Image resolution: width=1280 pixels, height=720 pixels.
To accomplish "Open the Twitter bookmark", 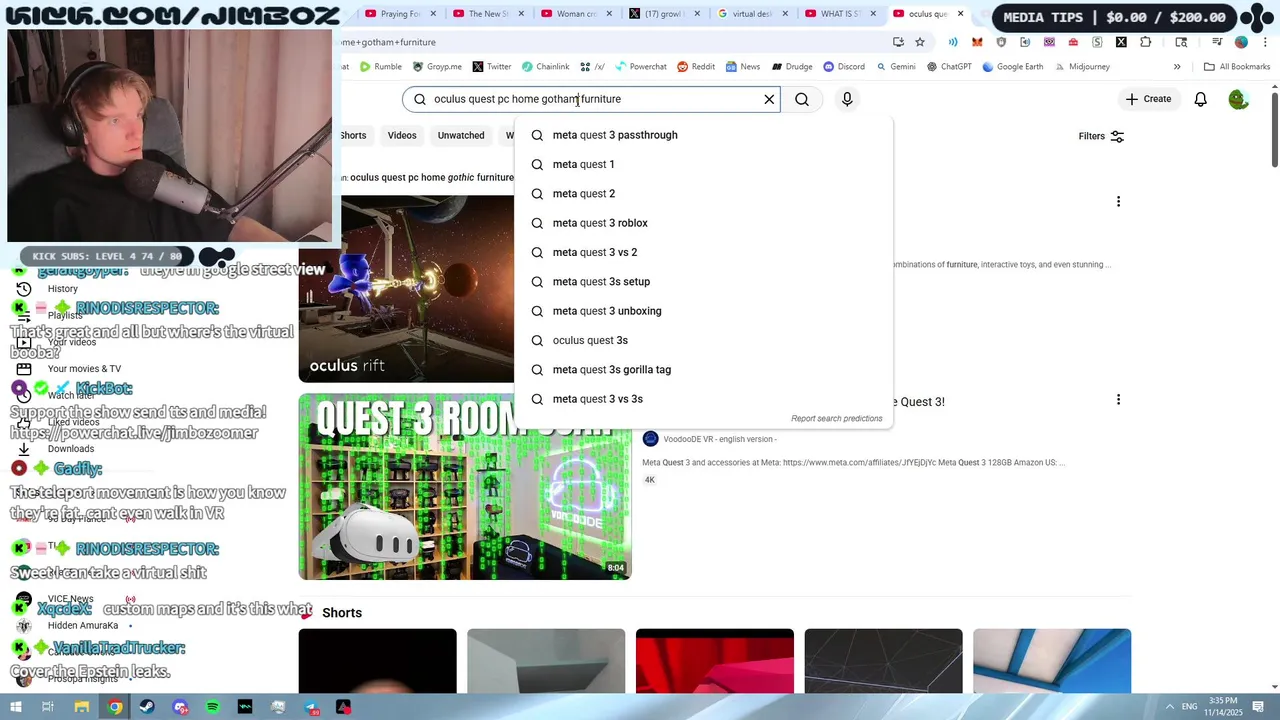I will click(x=491, y=67).
